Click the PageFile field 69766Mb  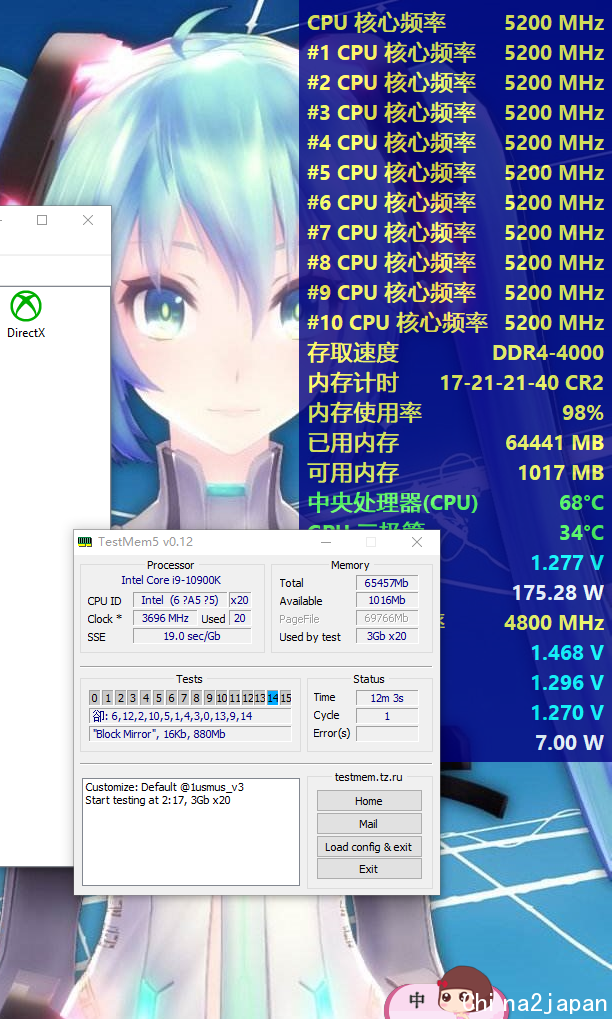pos(387,619)
